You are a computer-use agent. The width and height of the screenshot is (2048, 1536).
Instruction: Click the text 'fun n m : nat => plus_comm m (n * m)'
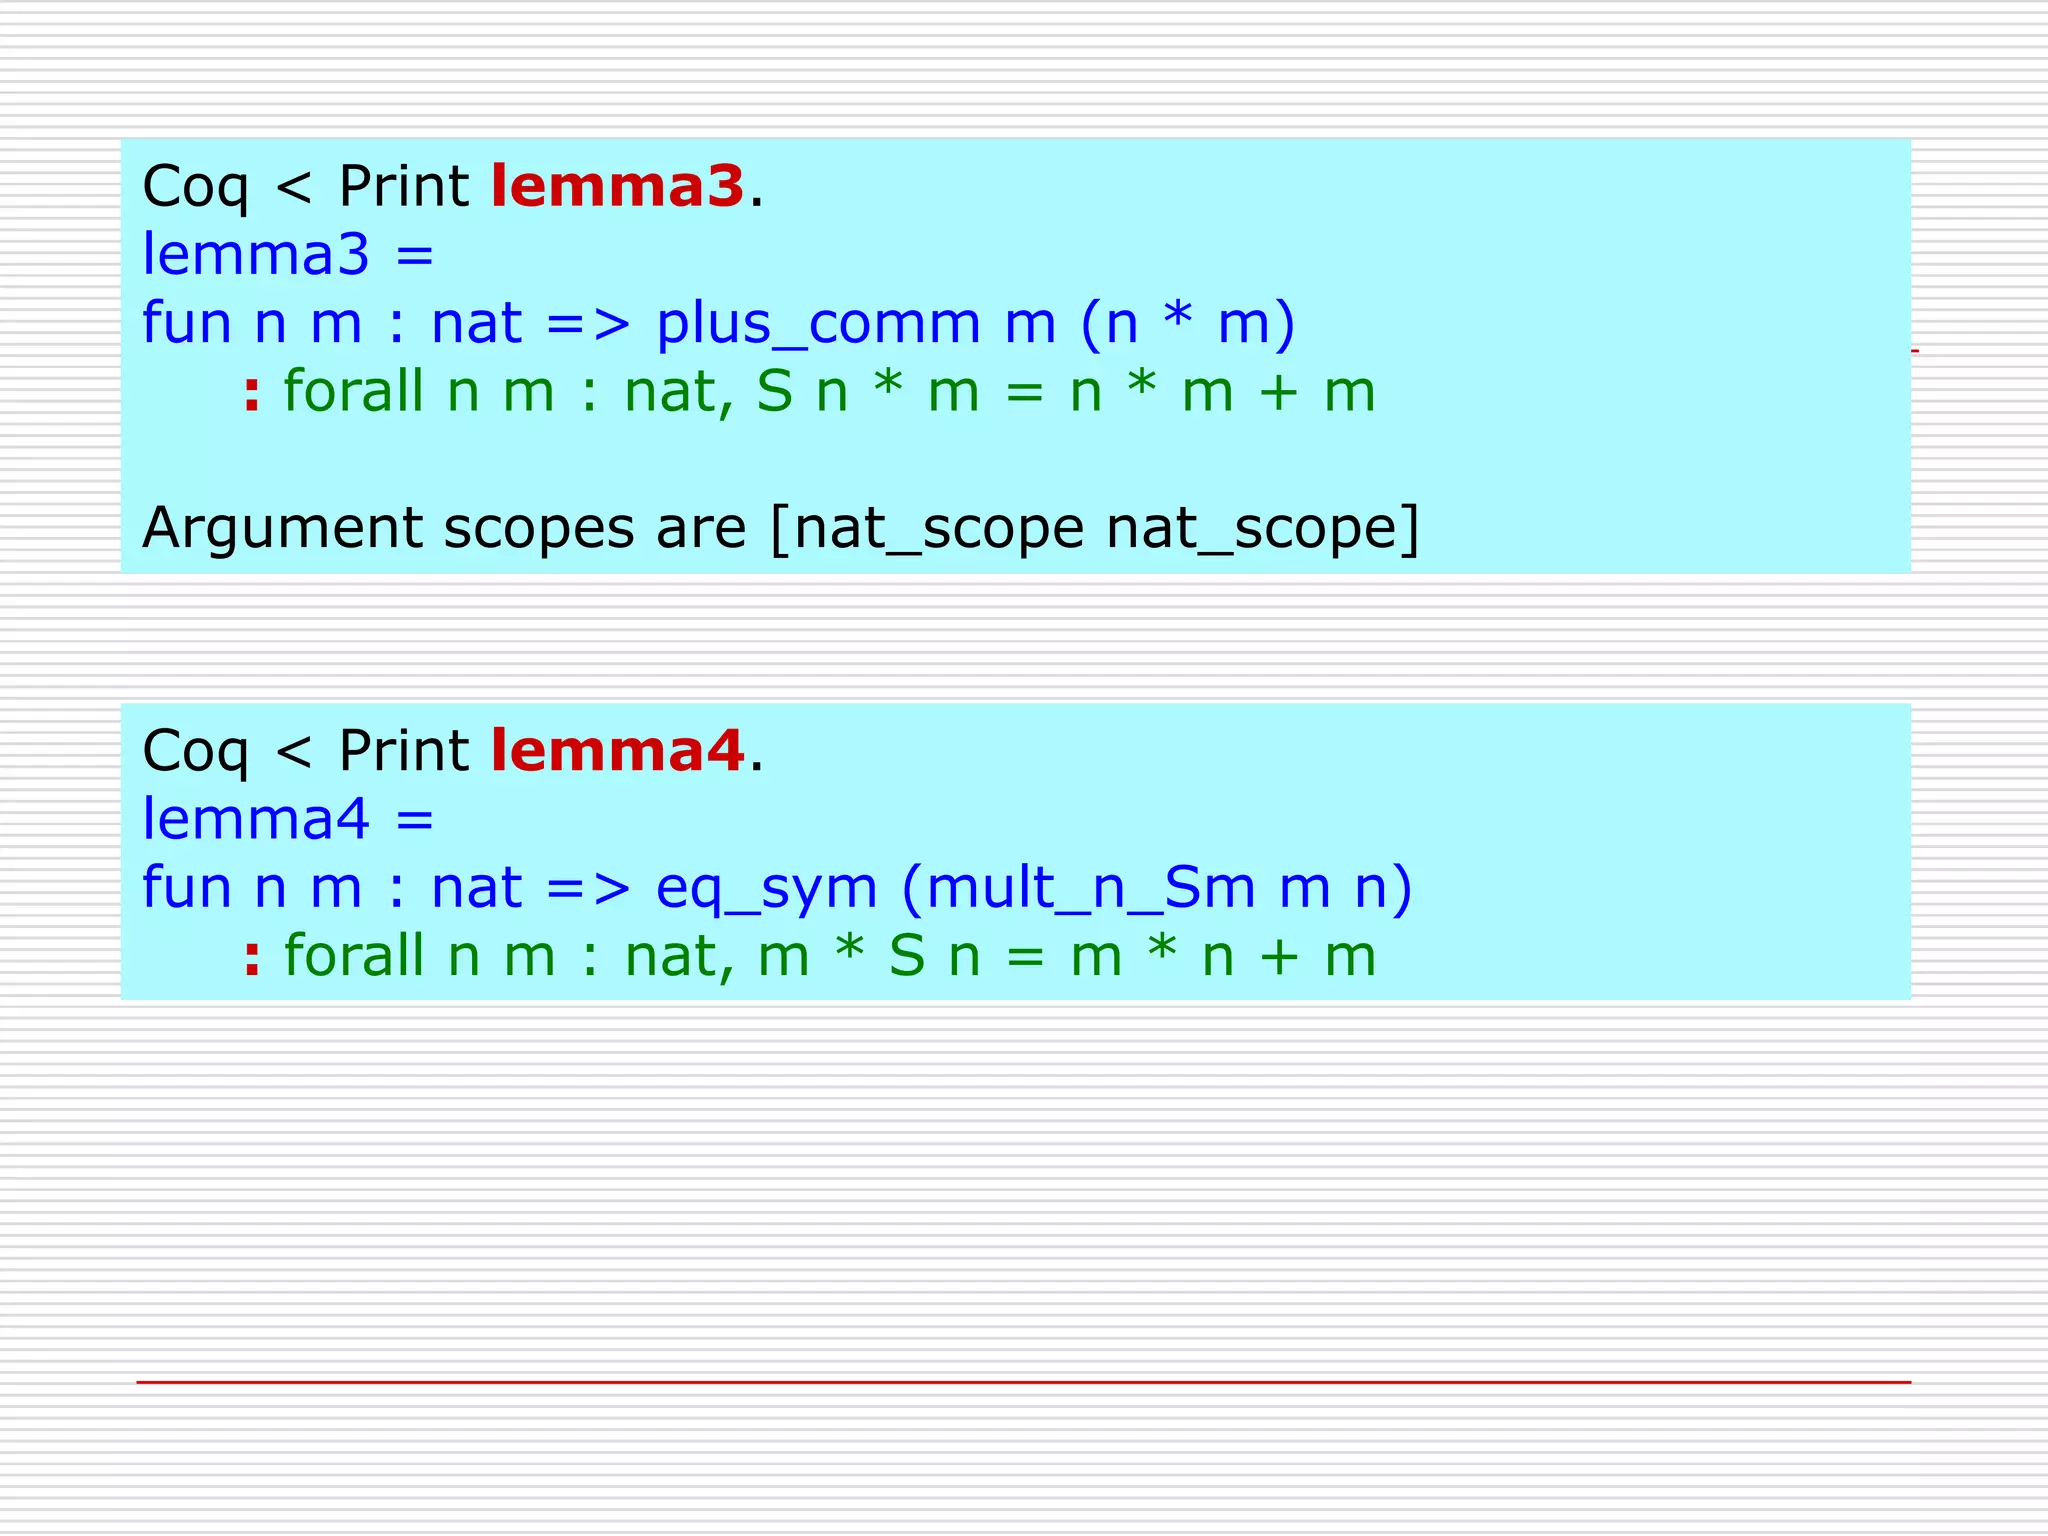[719, 323]
